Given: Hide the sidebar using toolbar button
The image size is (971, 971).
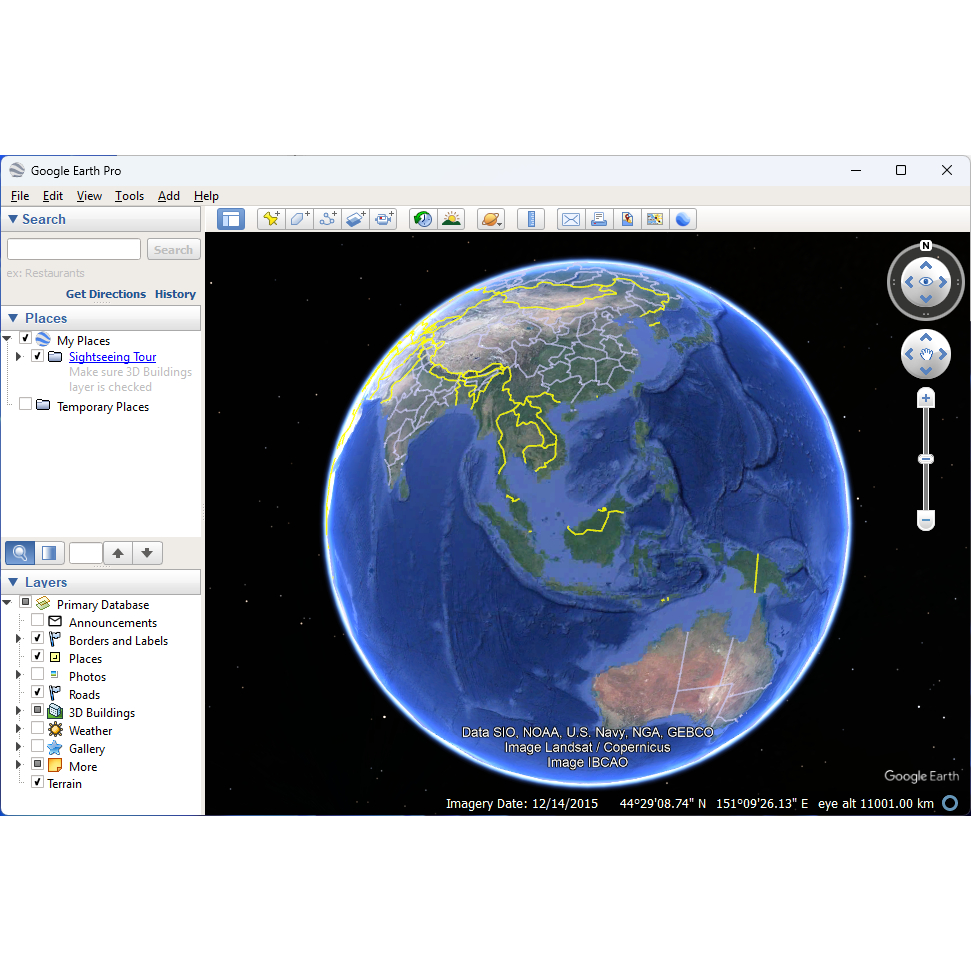Looking at the screenshot, I should 231,219.
